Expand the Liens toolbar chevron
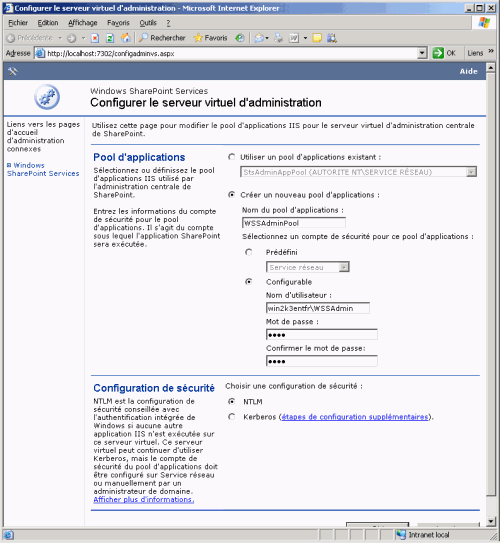 pyautogui.click(x=491, y=51)
